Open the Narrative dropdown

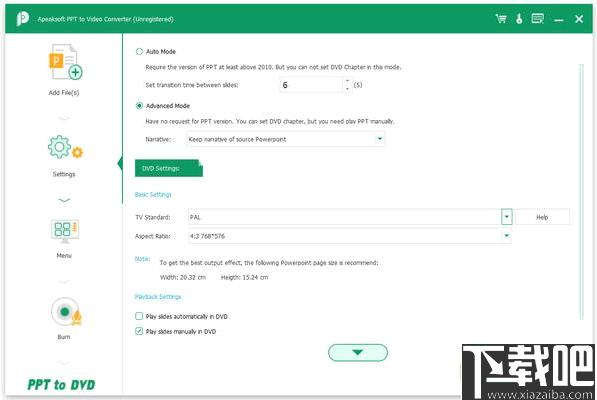pos(285,139)
